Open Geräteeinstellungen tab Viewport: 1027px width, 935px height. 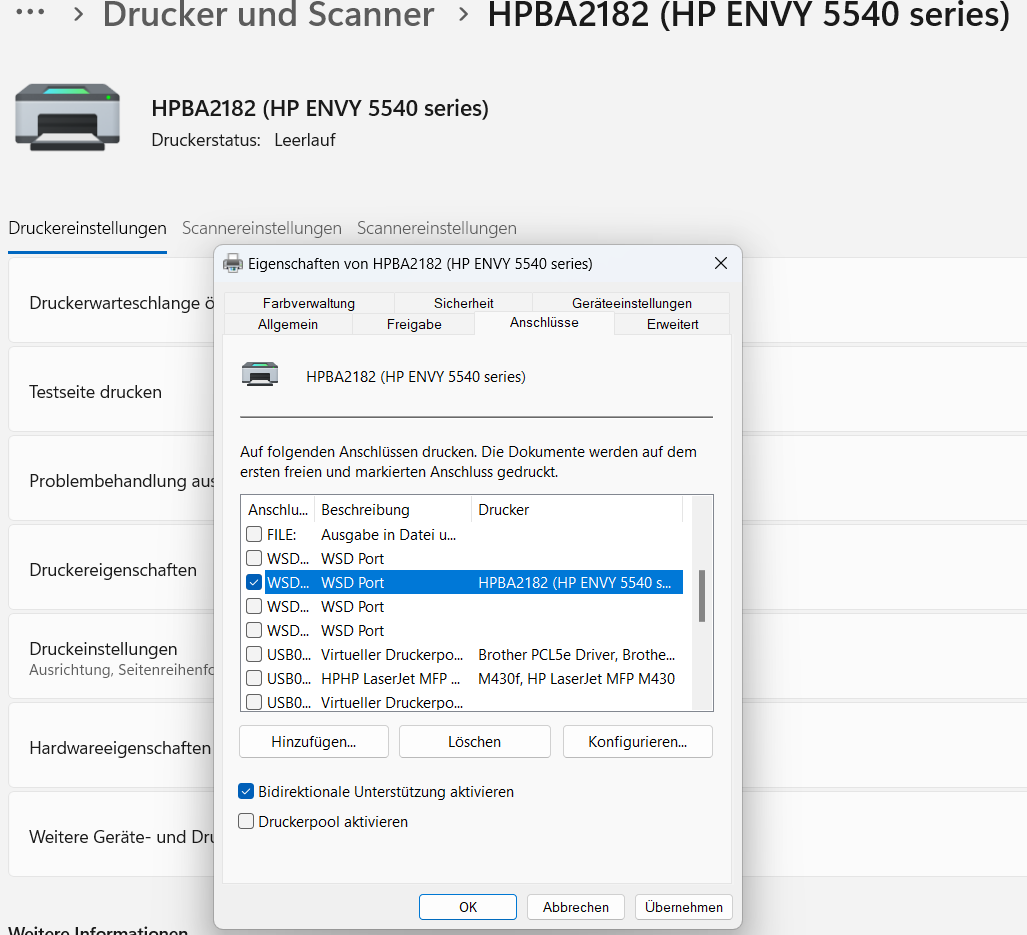(x=631, y=303)
